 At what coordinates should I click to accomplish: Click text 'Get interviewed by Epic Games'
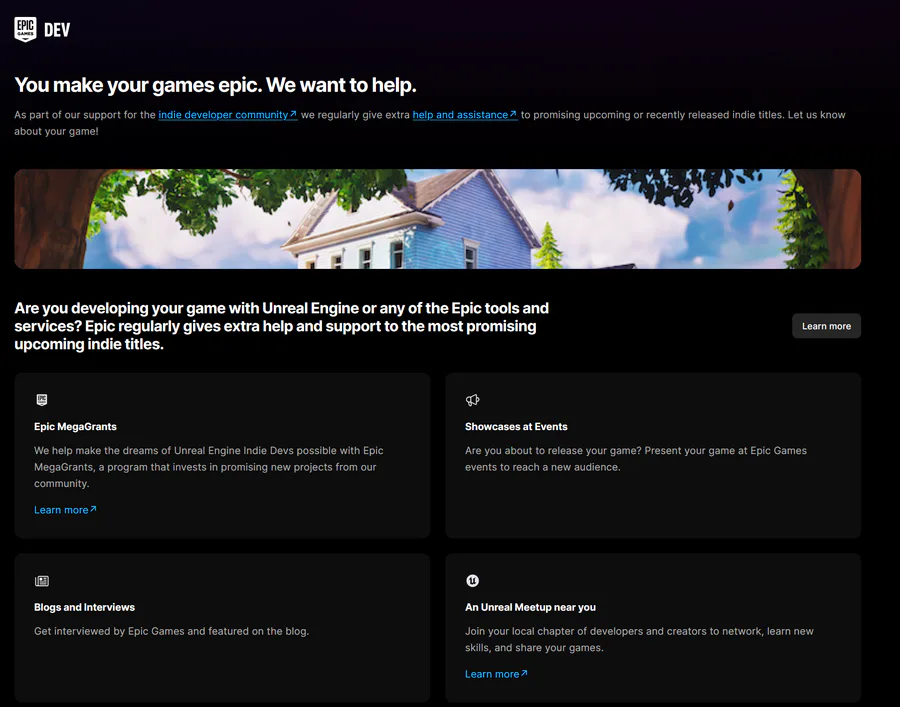click(x=109, y=631)
